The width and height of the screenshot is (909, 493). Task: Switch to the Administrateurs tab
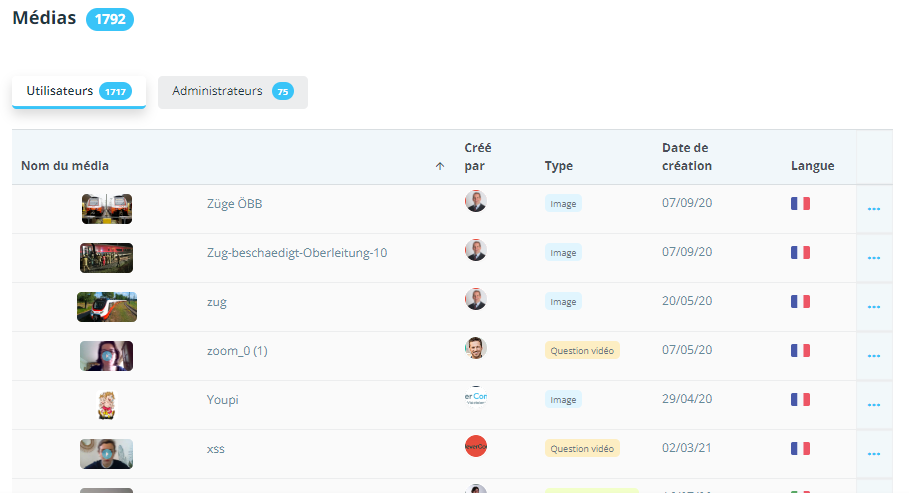(x=232, y=91)
